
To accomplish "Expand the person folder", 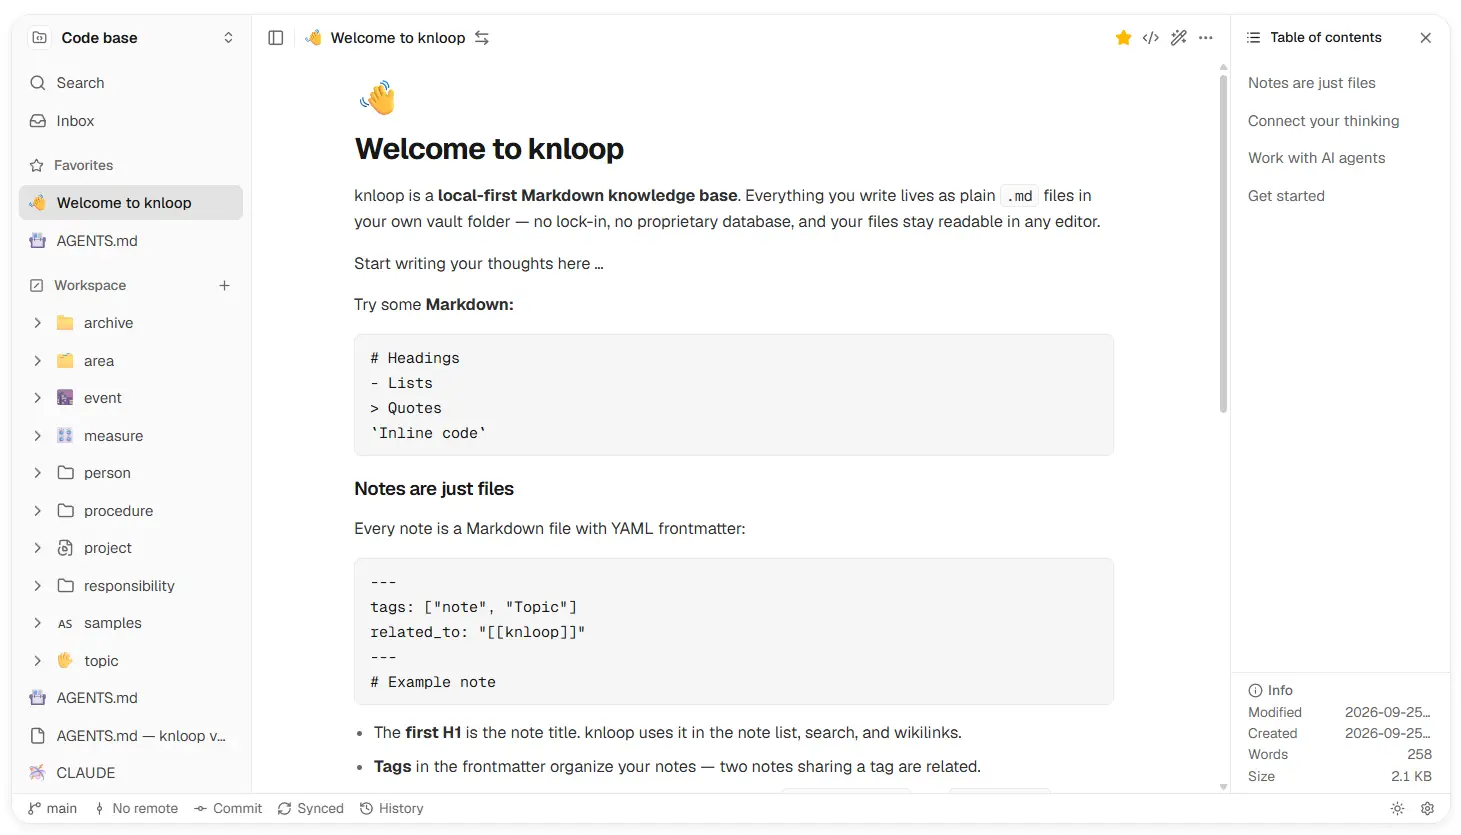I will point(38,473).
